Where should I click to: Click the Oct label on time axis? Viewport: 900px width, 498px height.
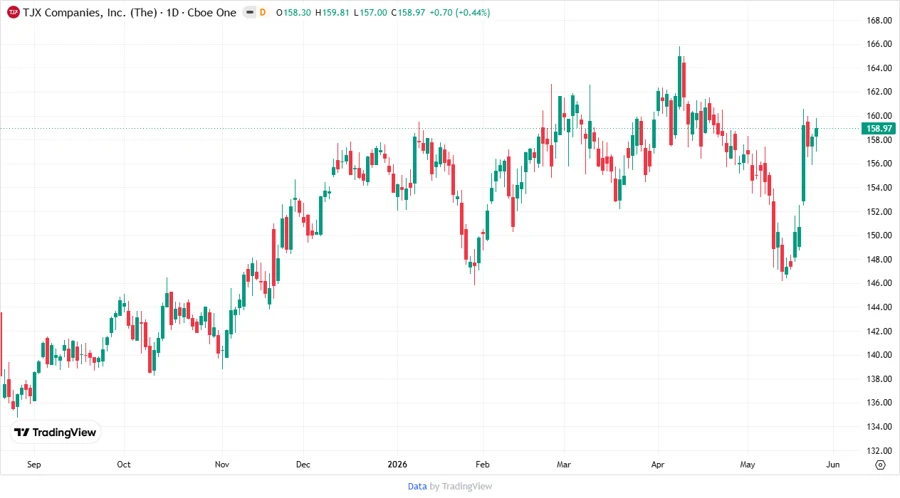click(x=123, y=464)
